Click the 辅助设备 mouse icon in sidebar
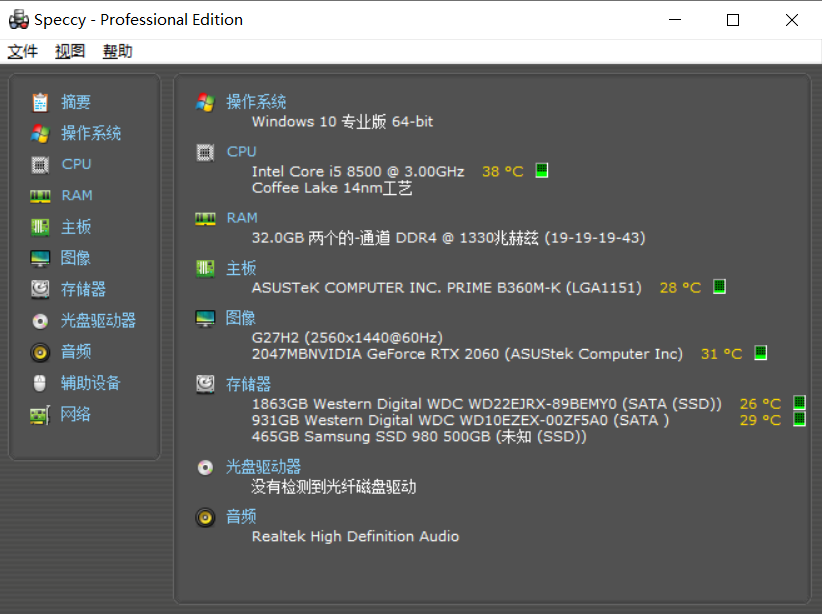 40,383
